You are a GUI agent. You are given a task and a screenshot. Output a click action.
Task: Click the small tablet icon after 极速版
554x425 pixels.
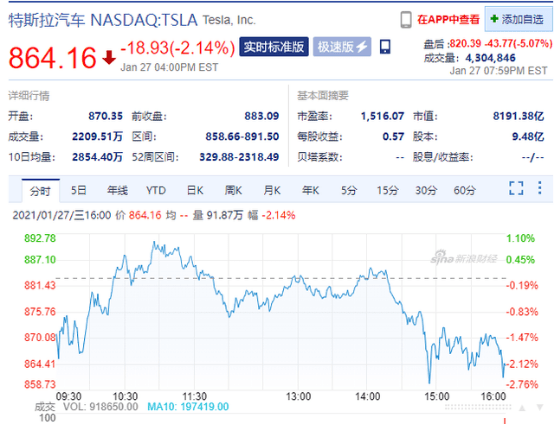pyautogui.click(x=385, y=47)
